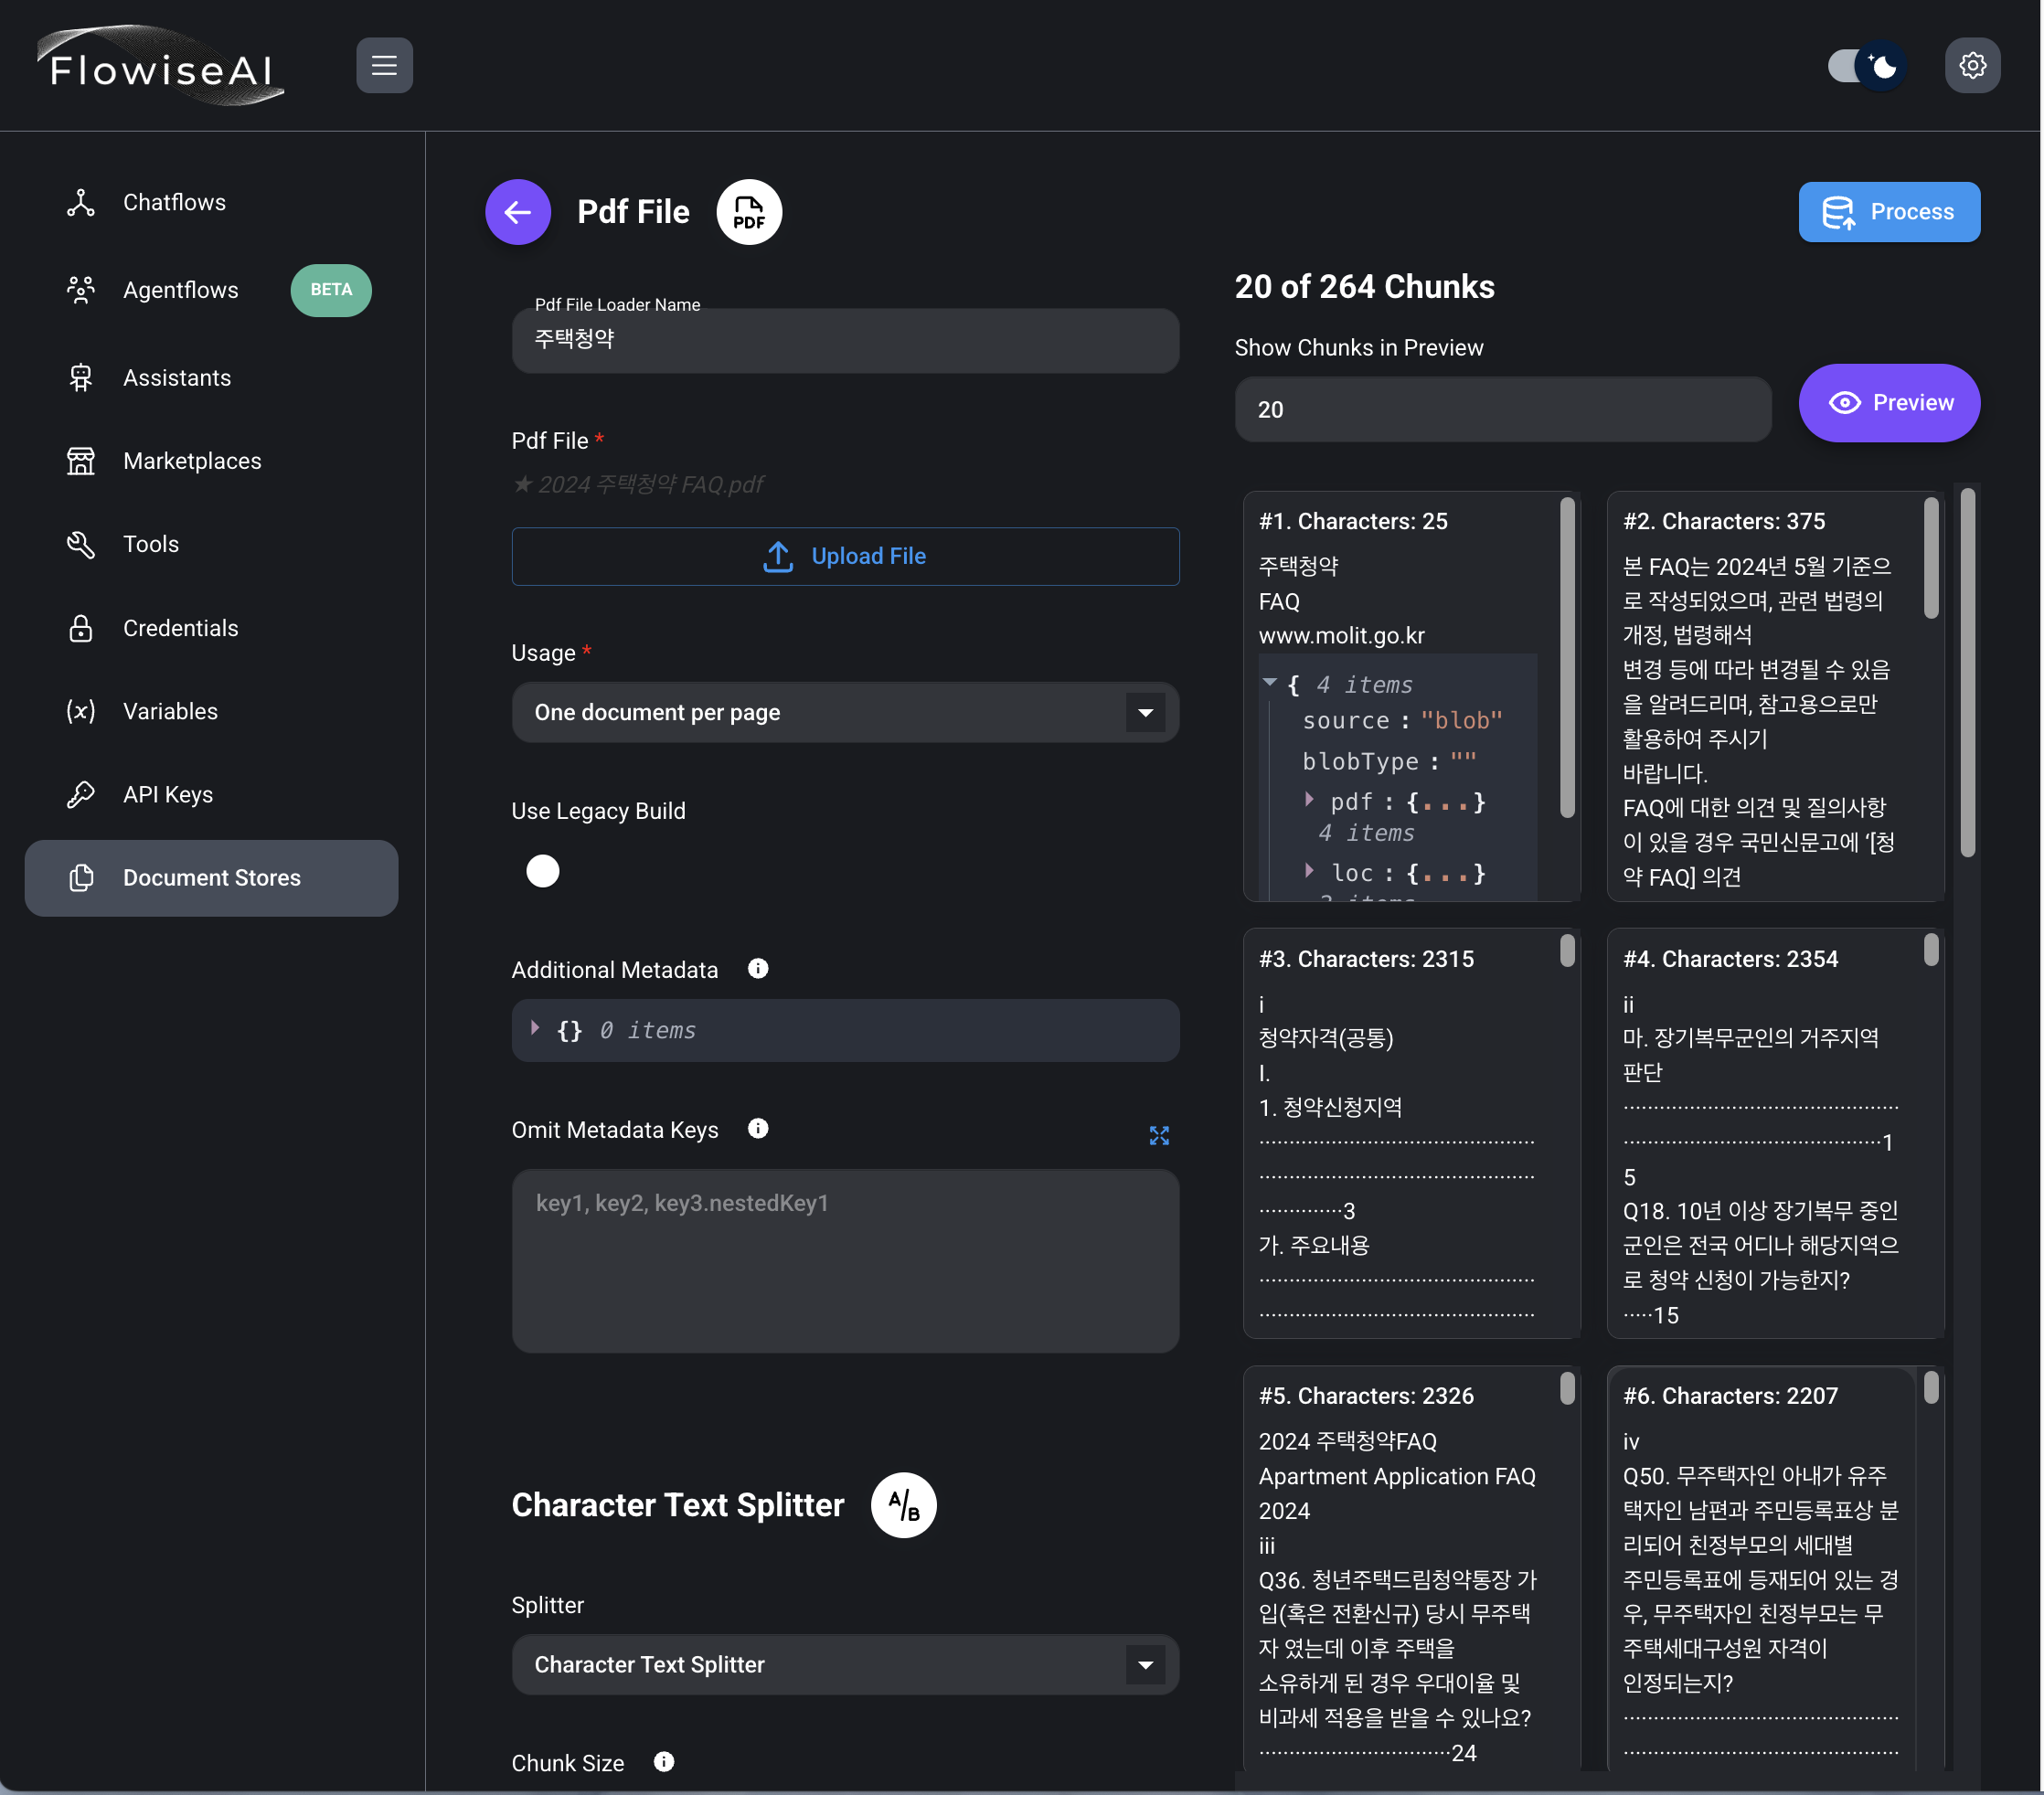Click the Additional Metadata info icon
Viewport: 2044px width, 1795px height.
[x=758, y=968]
